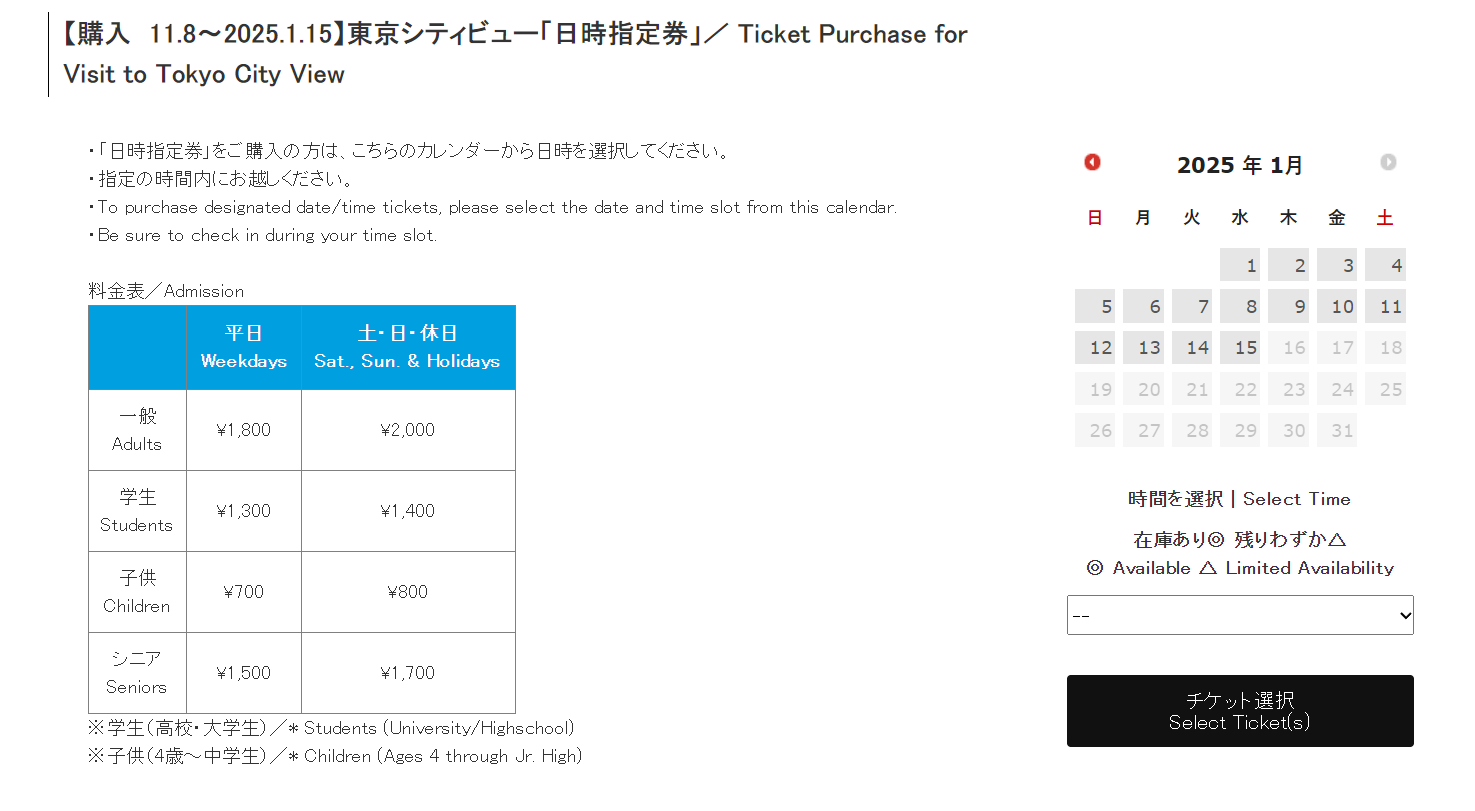Screen dimensions: 1475x811
Task: Click the Sat., Sun. & Holidays header
Action: click(x=408, y=347)
